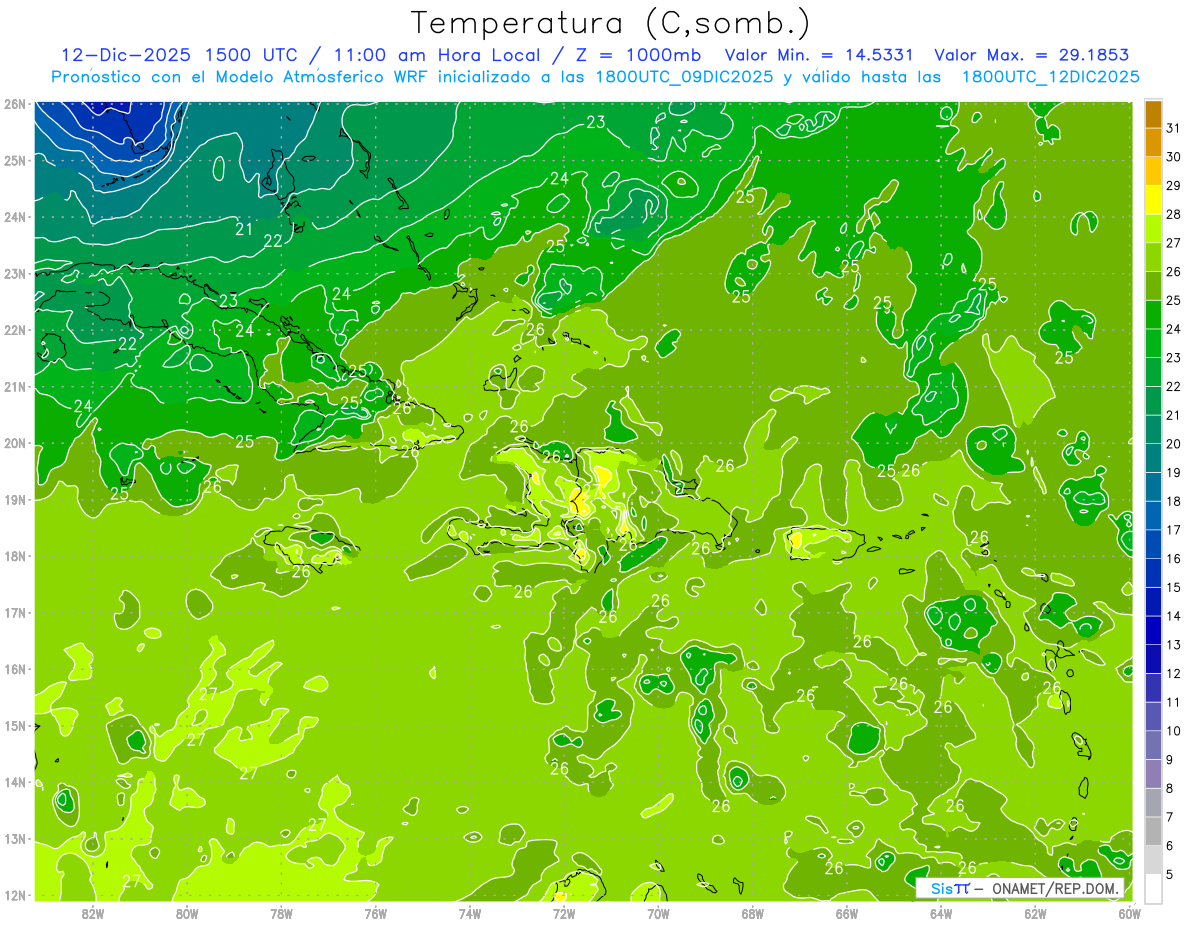Screen dimensions: 1200x927
Task: Click the title 'Temperatura (C,somb.)'
Action: (611, 24)
